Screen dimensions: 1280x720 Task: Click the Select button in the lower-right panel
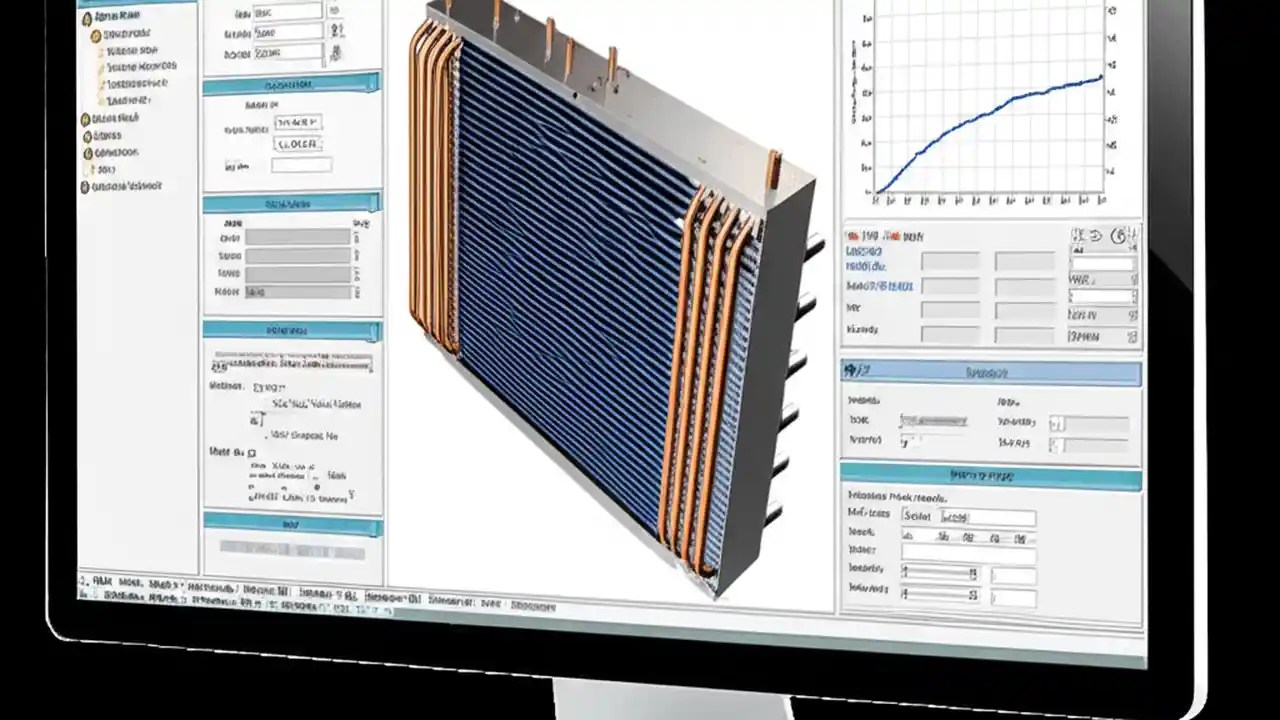917,515
